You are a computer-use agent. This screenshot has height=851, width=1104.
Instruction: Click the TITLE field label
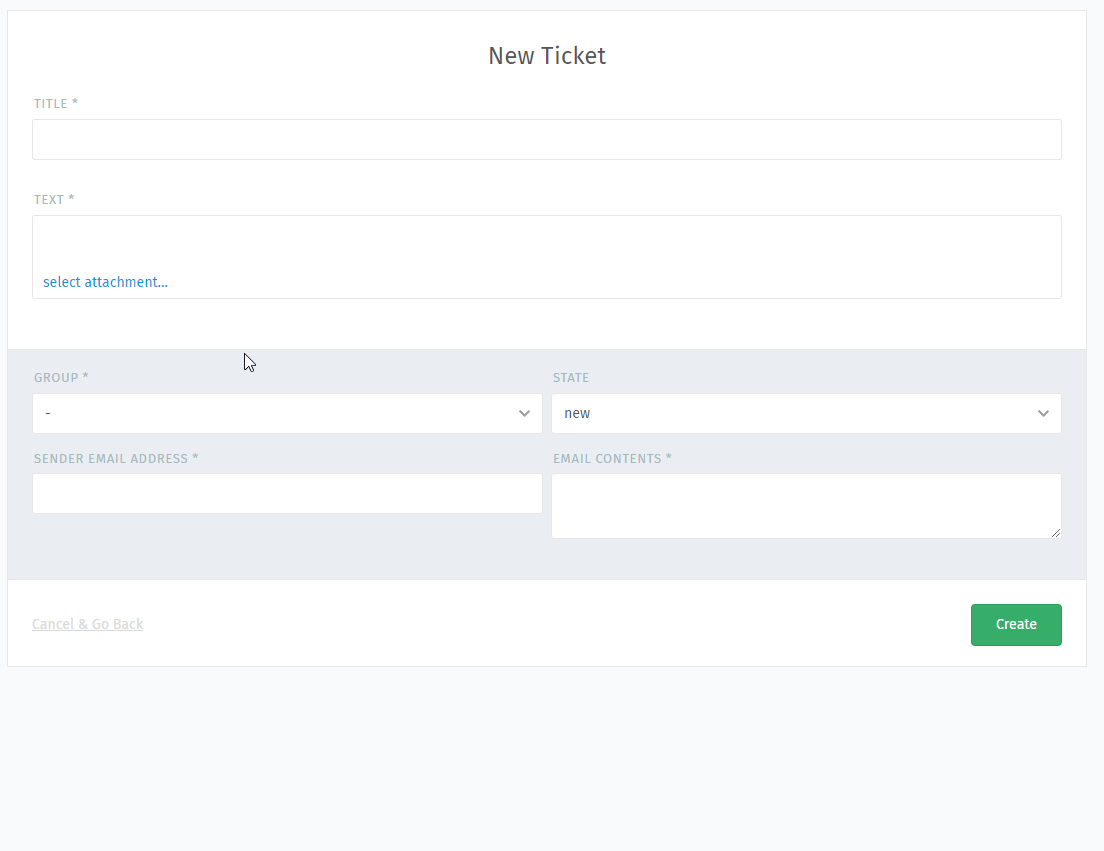(56, 103)
